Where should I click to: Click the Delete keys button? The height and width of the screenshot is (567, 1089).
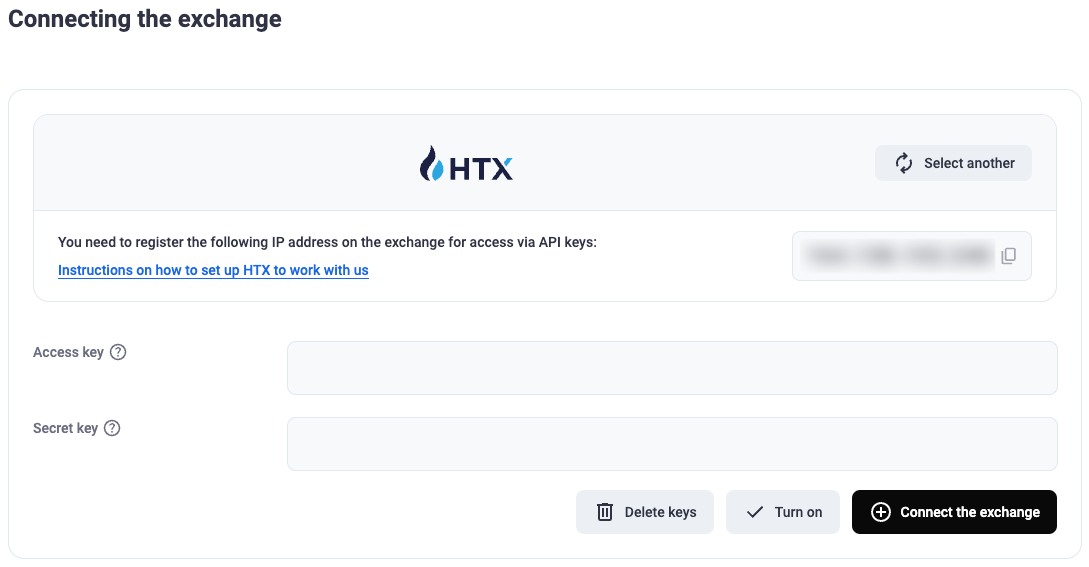coord(645,512)
